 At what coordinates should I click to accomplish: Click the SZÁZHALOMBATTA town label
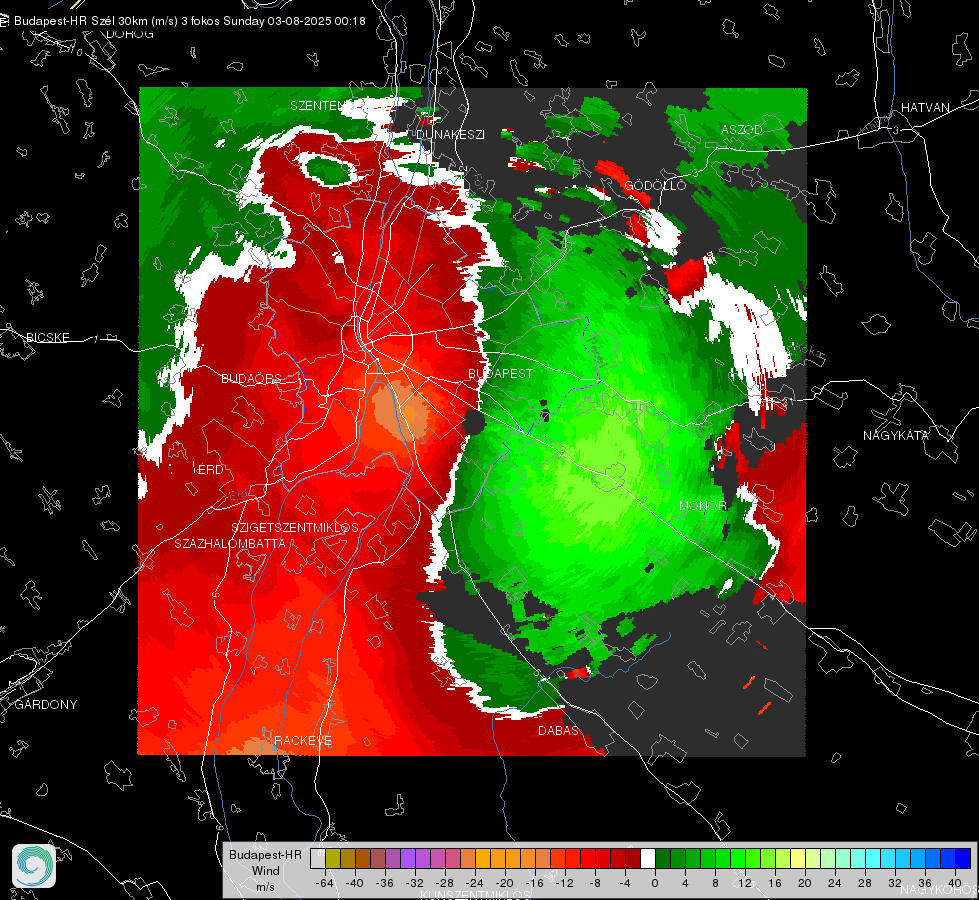pos(230,543)
